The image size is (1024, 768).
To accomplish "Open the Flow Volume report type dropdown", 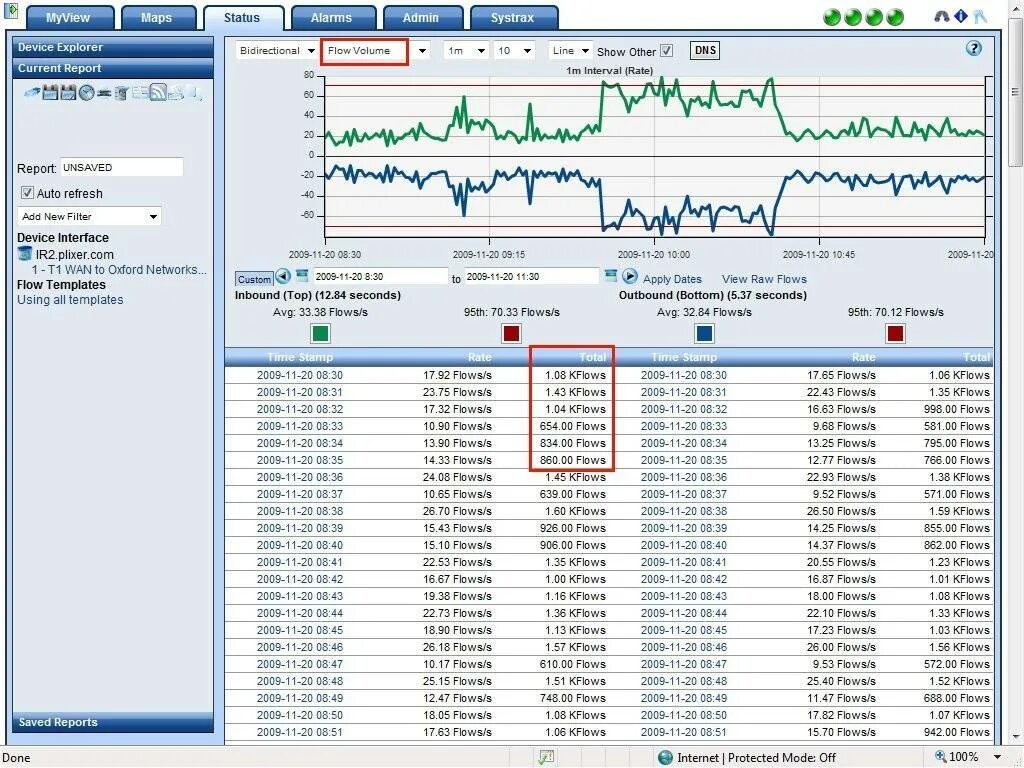I will point(377,51).
